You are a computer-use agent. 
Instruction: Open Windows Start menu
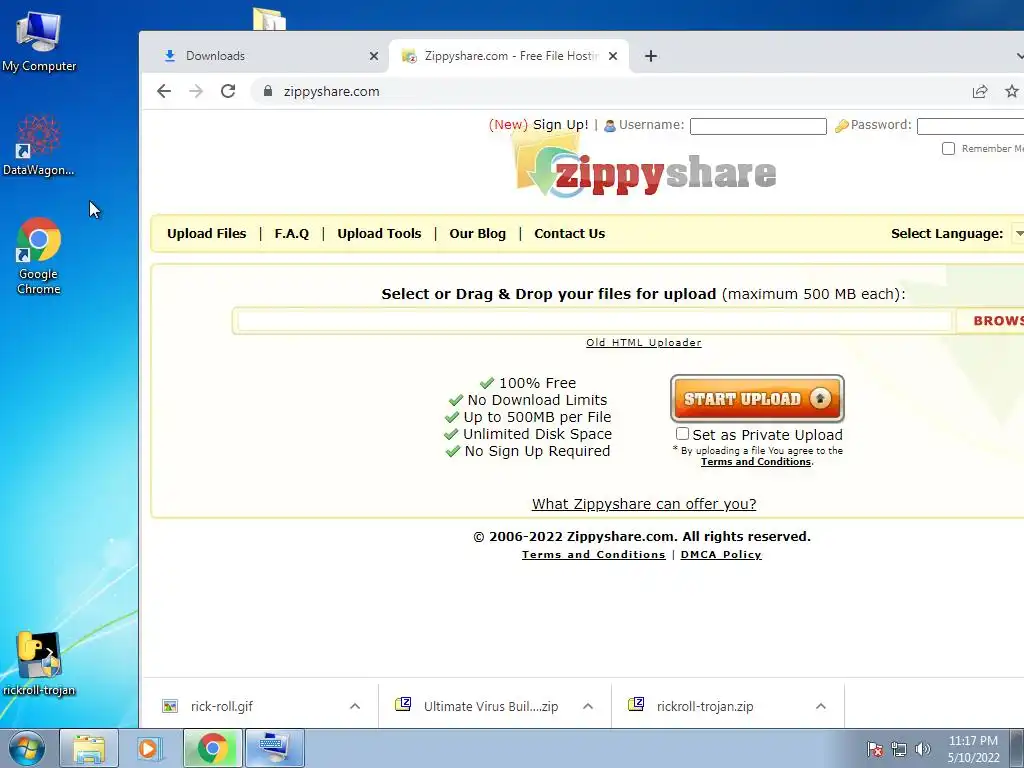point(27,748)
